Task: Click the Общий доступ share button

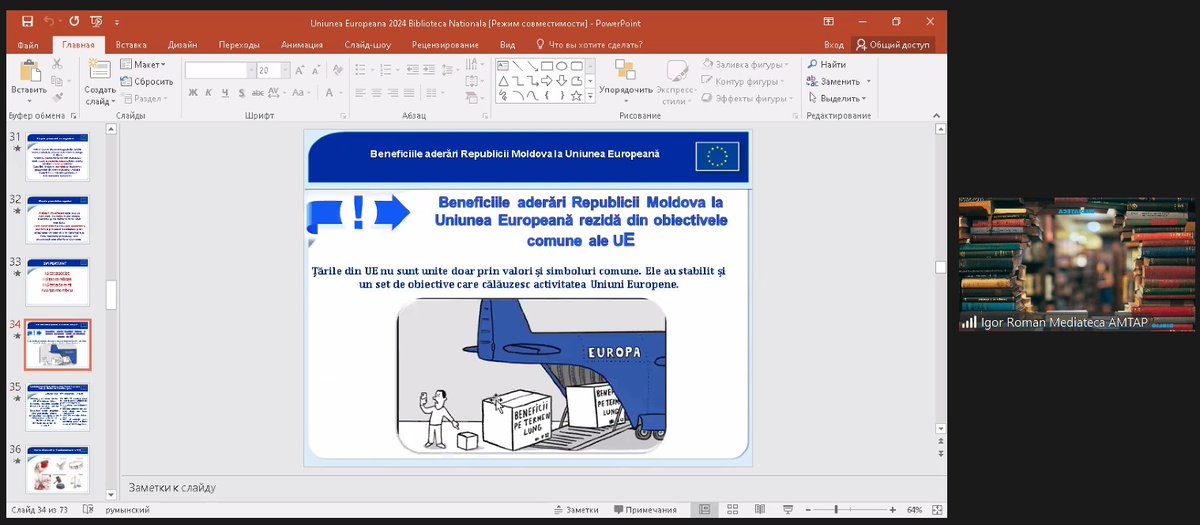Action: pyautogui.click(x=893, y=45)
